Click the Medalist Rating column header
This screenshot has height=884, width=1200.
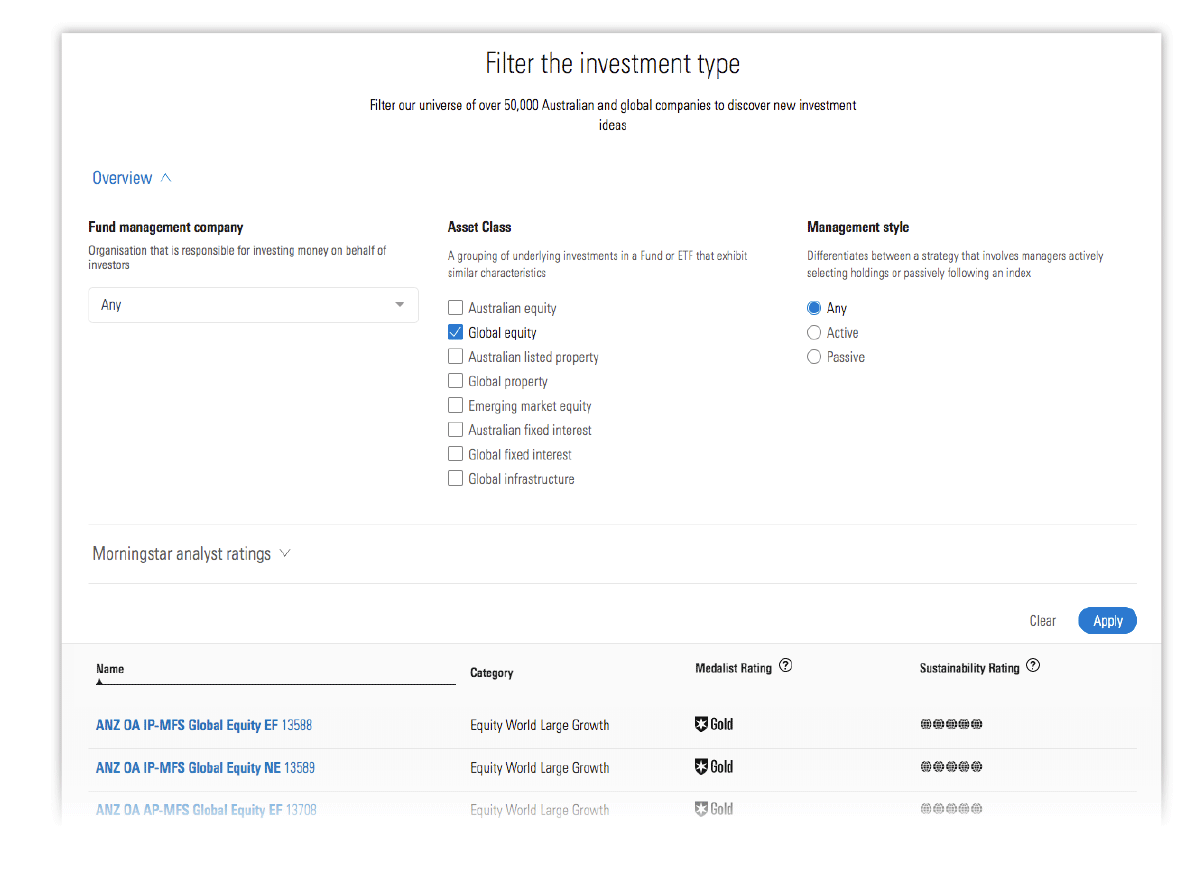coord(734,668)
